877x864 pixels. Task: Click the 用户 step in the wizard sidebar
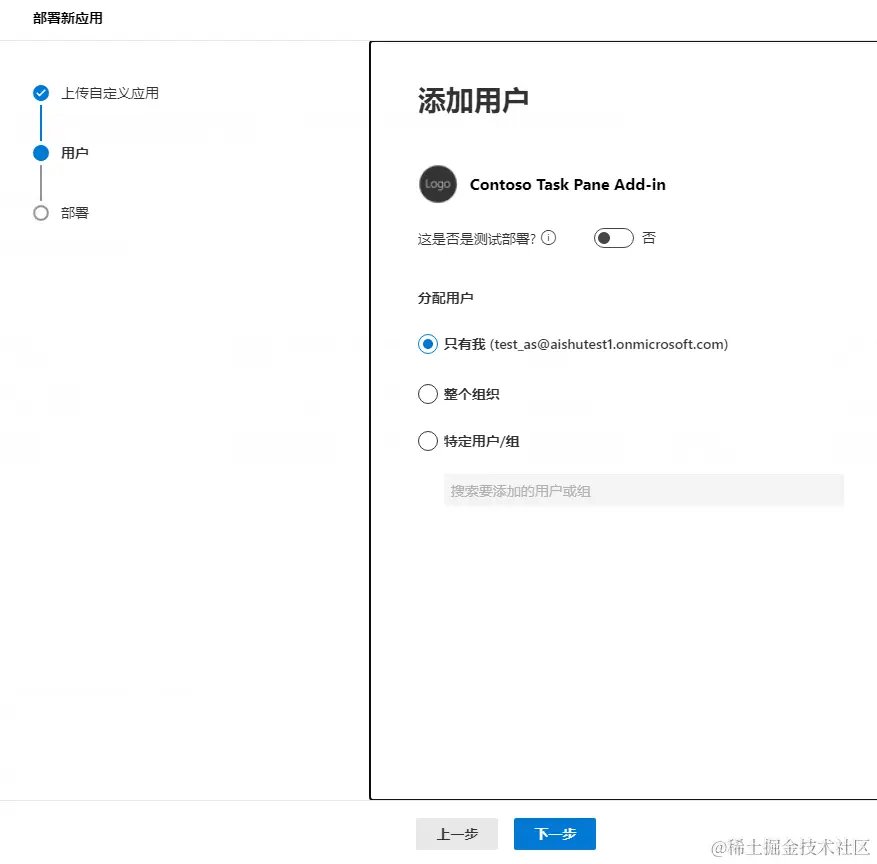click(76, 153)
